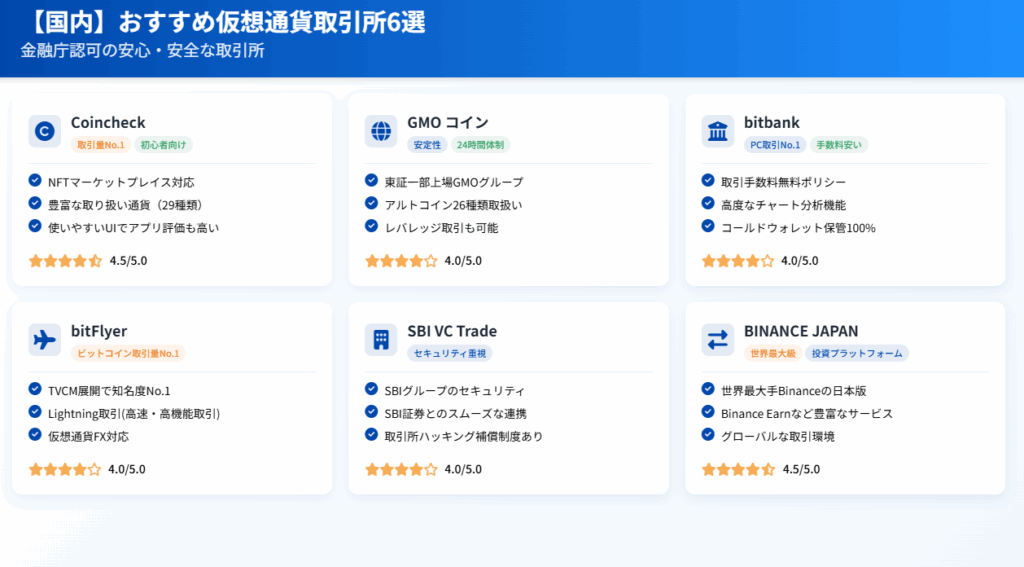The height and width of the screenshot is (567, 1024).
Task: Click the GMO コイン globe icon
Action: click(x=381, y=131)
